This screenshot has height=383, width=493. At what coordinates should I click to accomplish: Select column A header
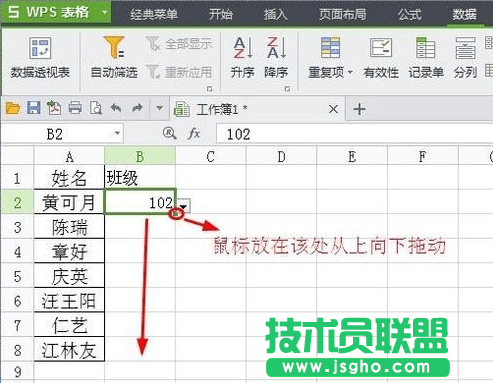click(69, 156)
